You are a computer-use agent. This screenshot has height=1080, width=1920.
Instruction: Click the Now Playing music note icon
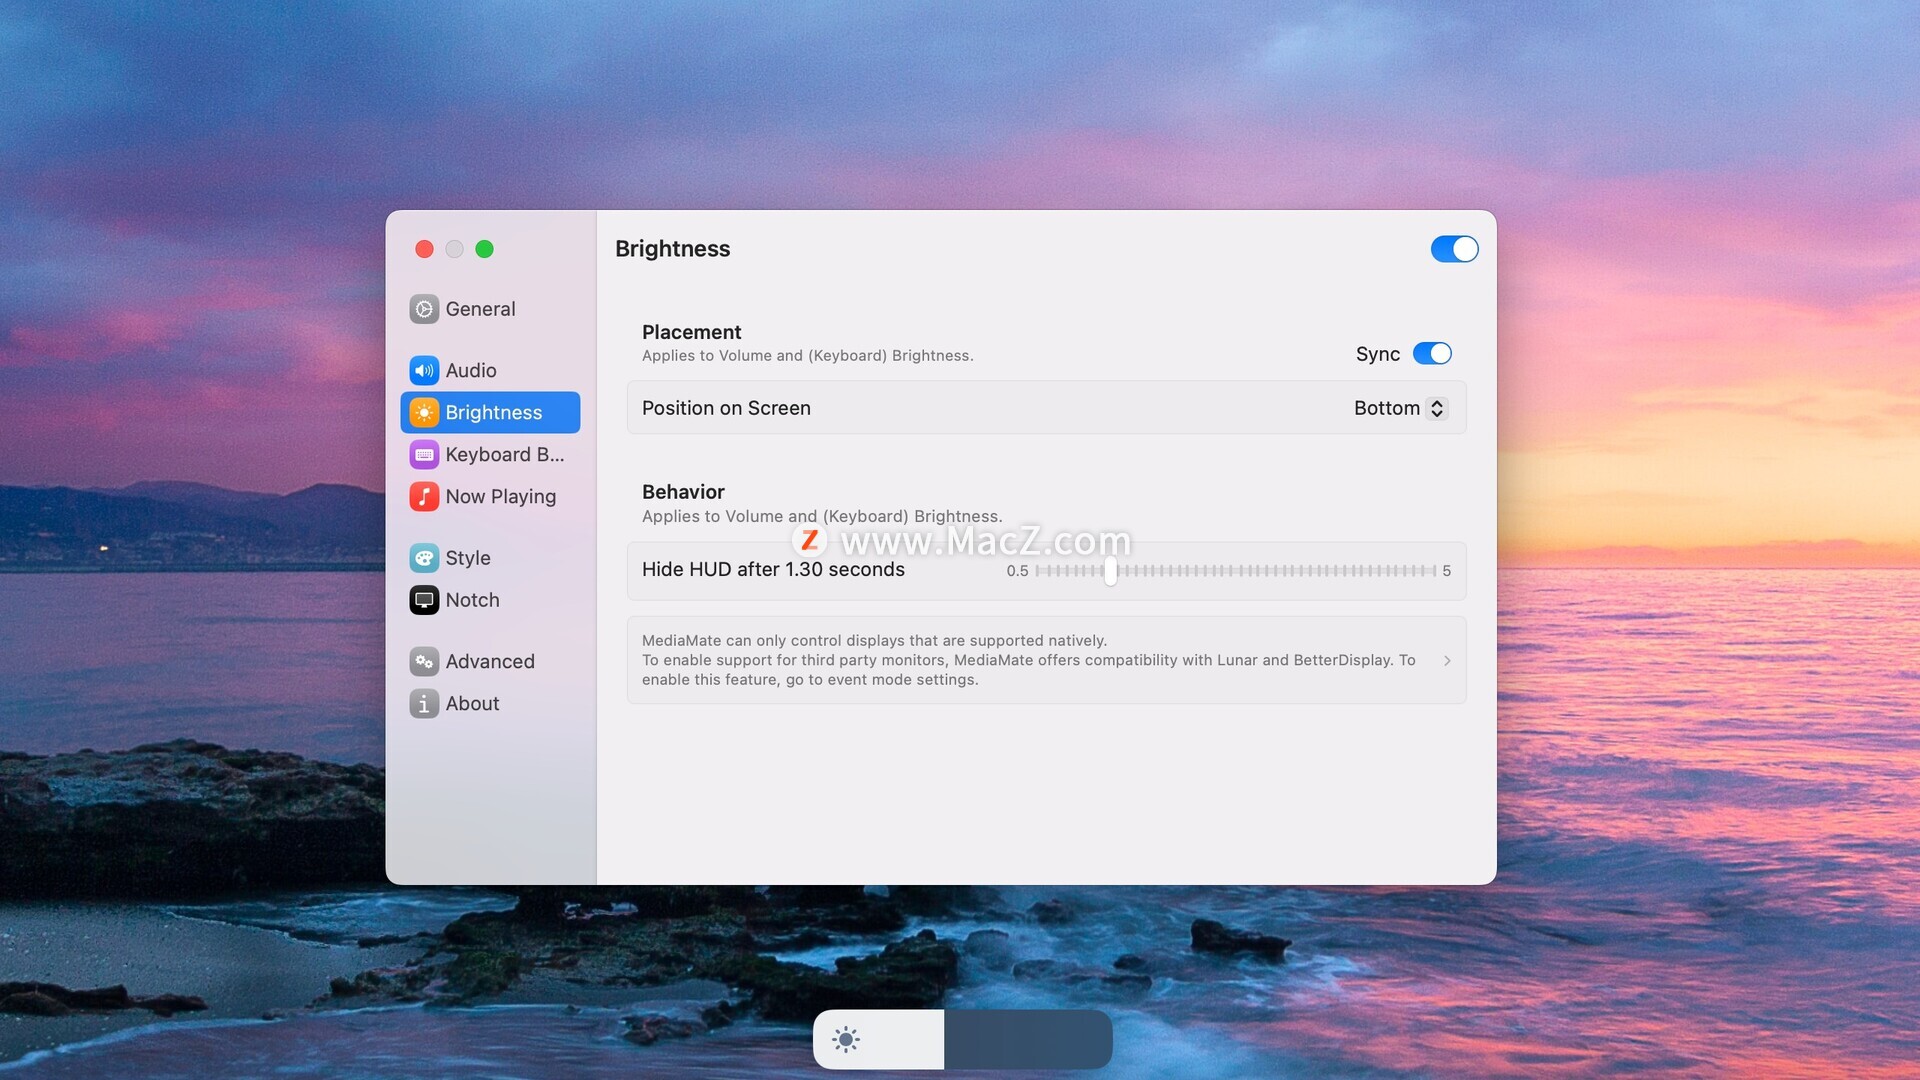click(424, 497)
